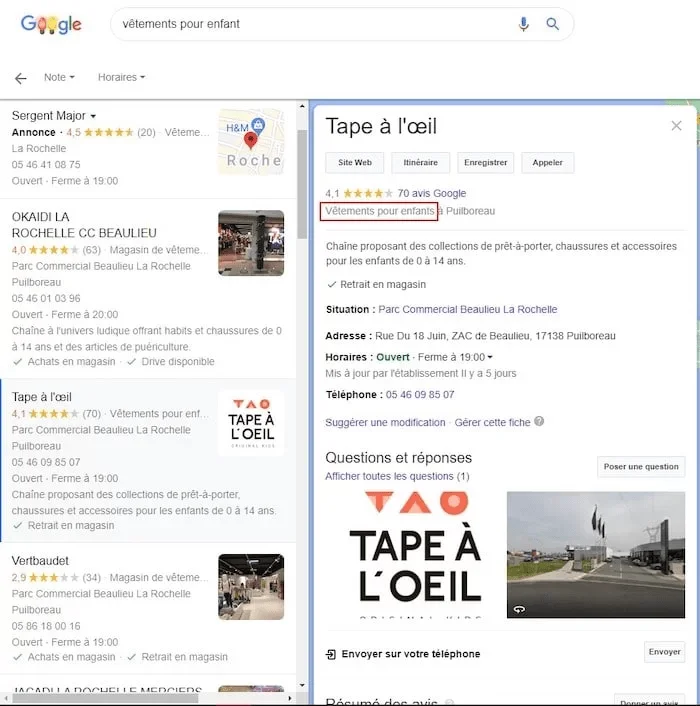Select the Sergent Major listing title
700x706 pixels.
[x=49, y=116]
